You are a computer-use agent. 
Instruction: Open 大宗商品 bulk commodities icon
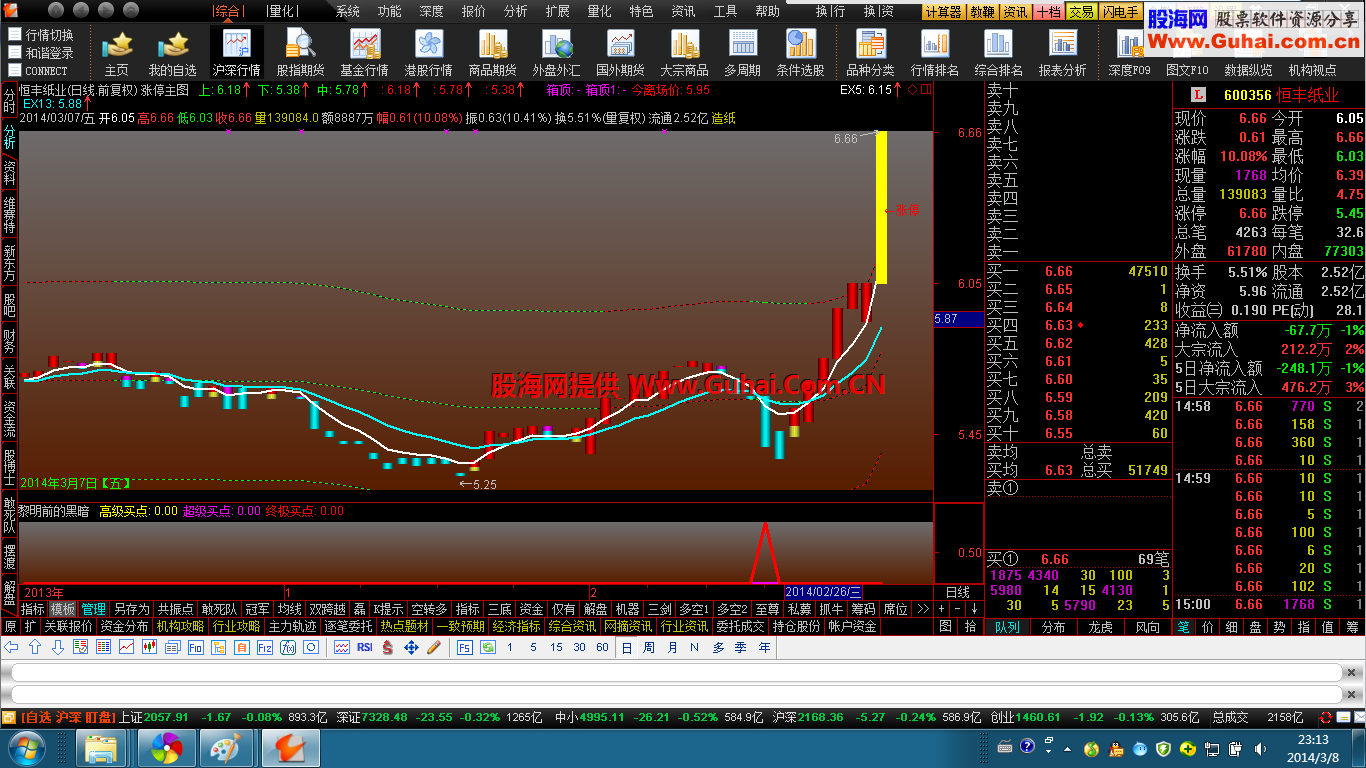684,53
